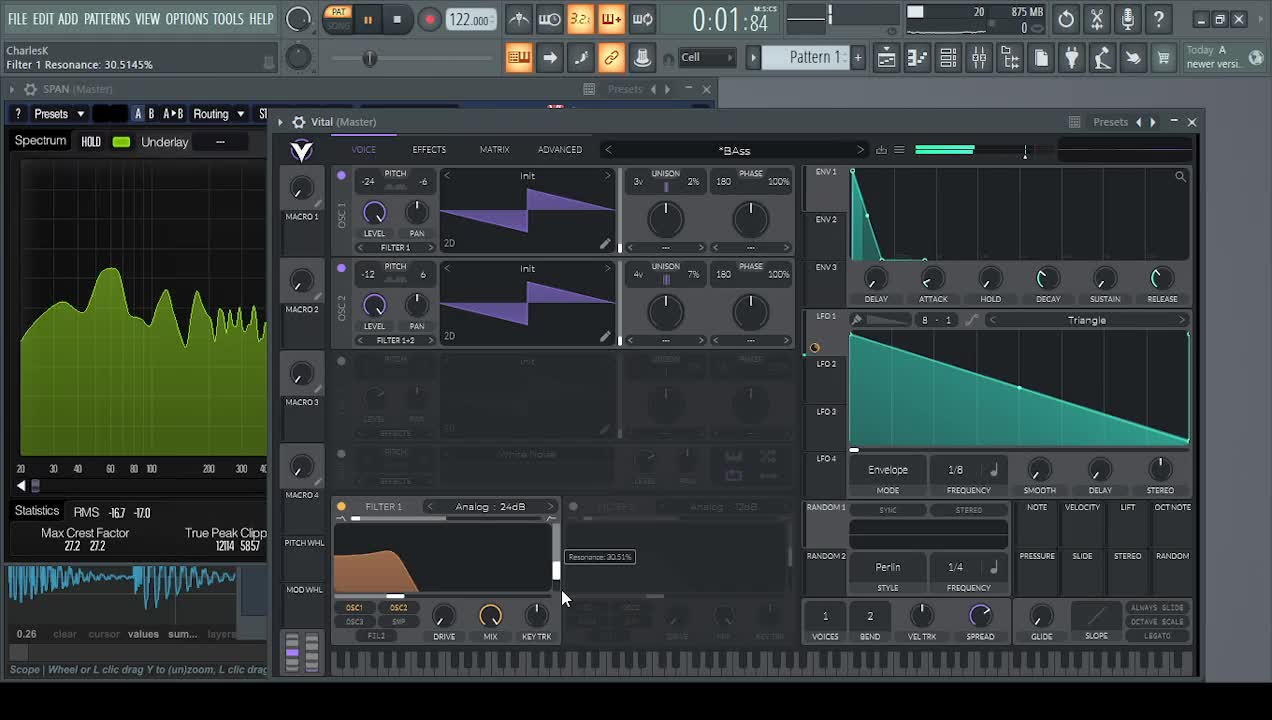Screen dimensions: 1272x720
Task: Open the Cell snap dropdown
Action: click(x=706, y=57)
